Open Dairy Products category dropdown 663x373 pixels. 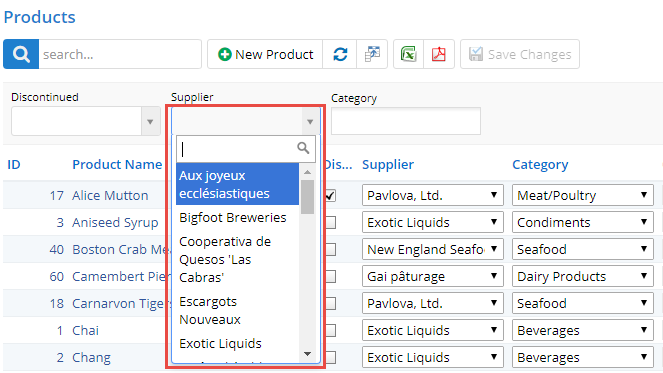coord(583,277)
